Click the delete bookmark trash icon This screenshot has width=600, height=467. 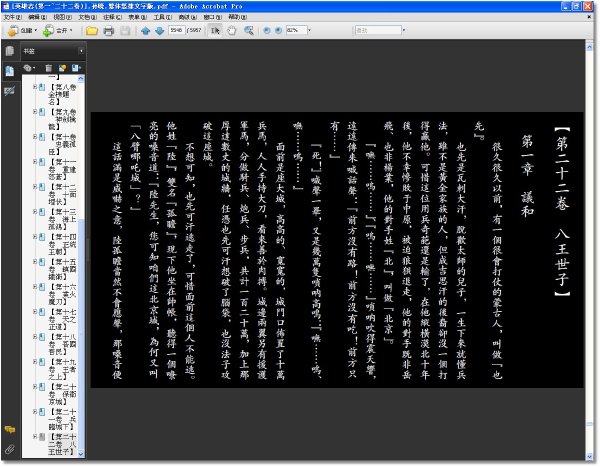[x=48, y=68]
